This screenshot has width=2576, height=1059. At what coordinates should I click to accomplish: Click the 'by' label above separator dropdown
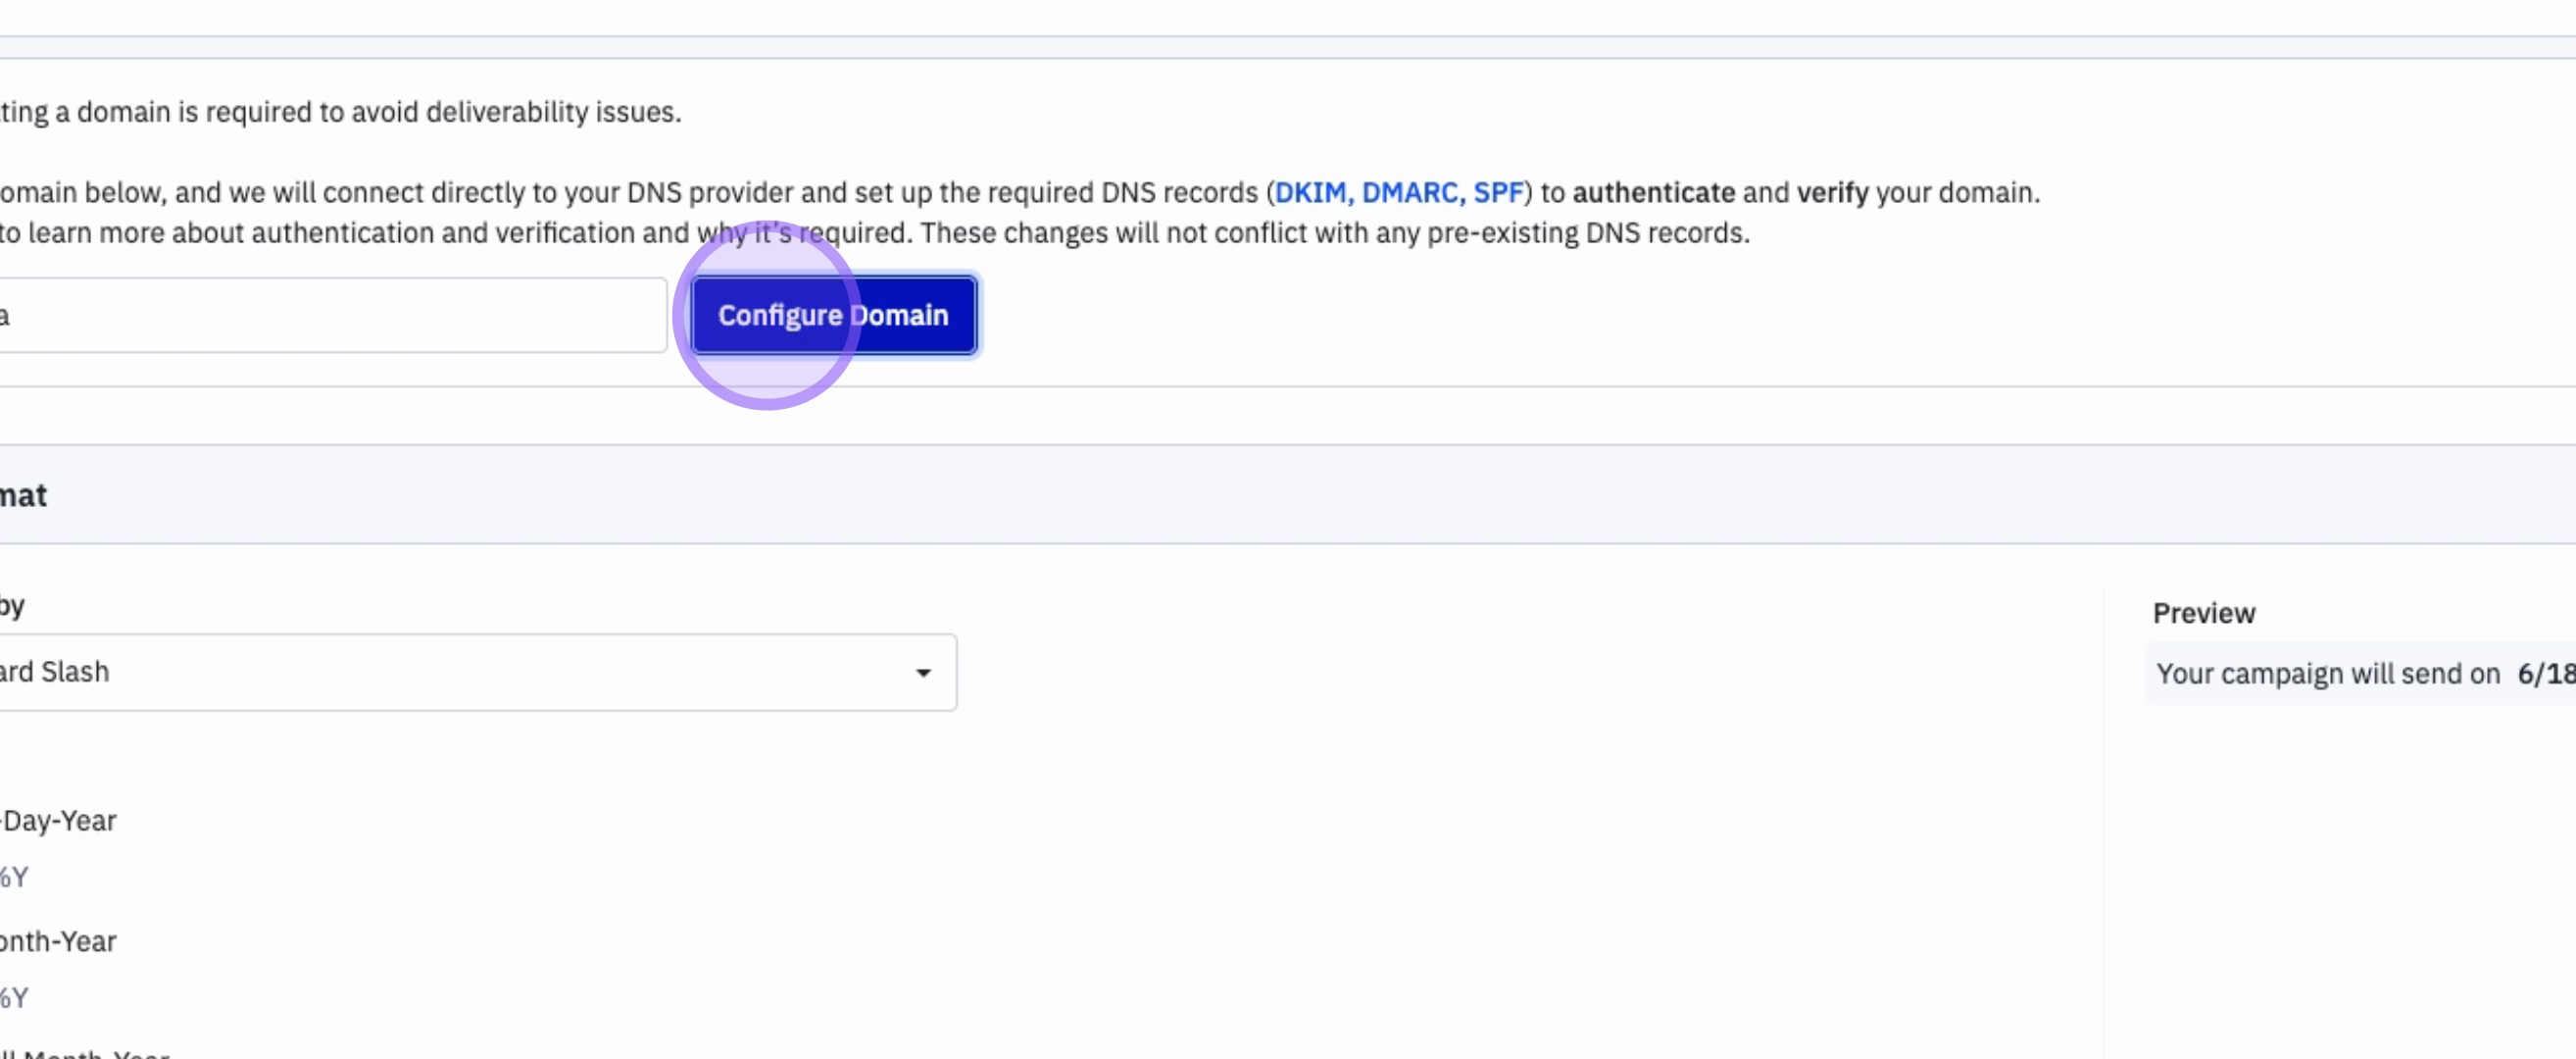pos(12,606)
